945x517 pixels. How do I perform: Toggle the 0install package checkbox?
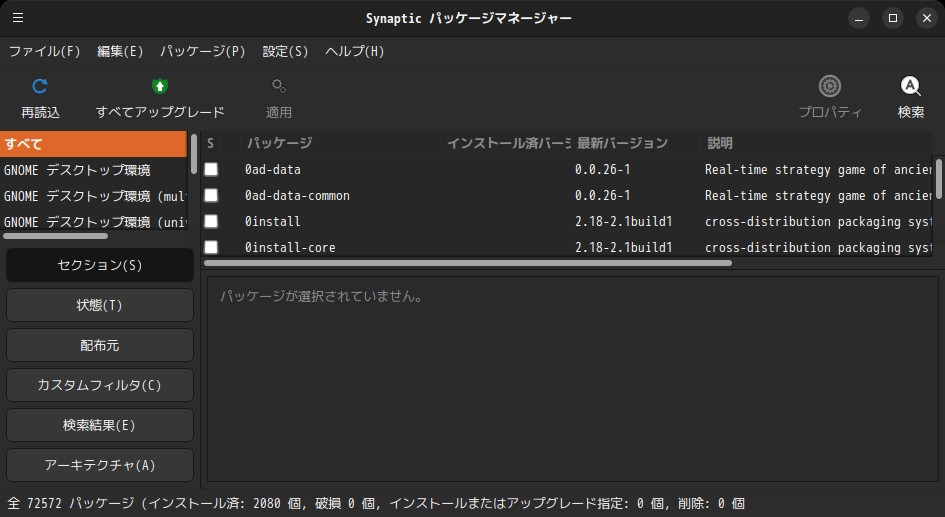[x=211, y=221]
